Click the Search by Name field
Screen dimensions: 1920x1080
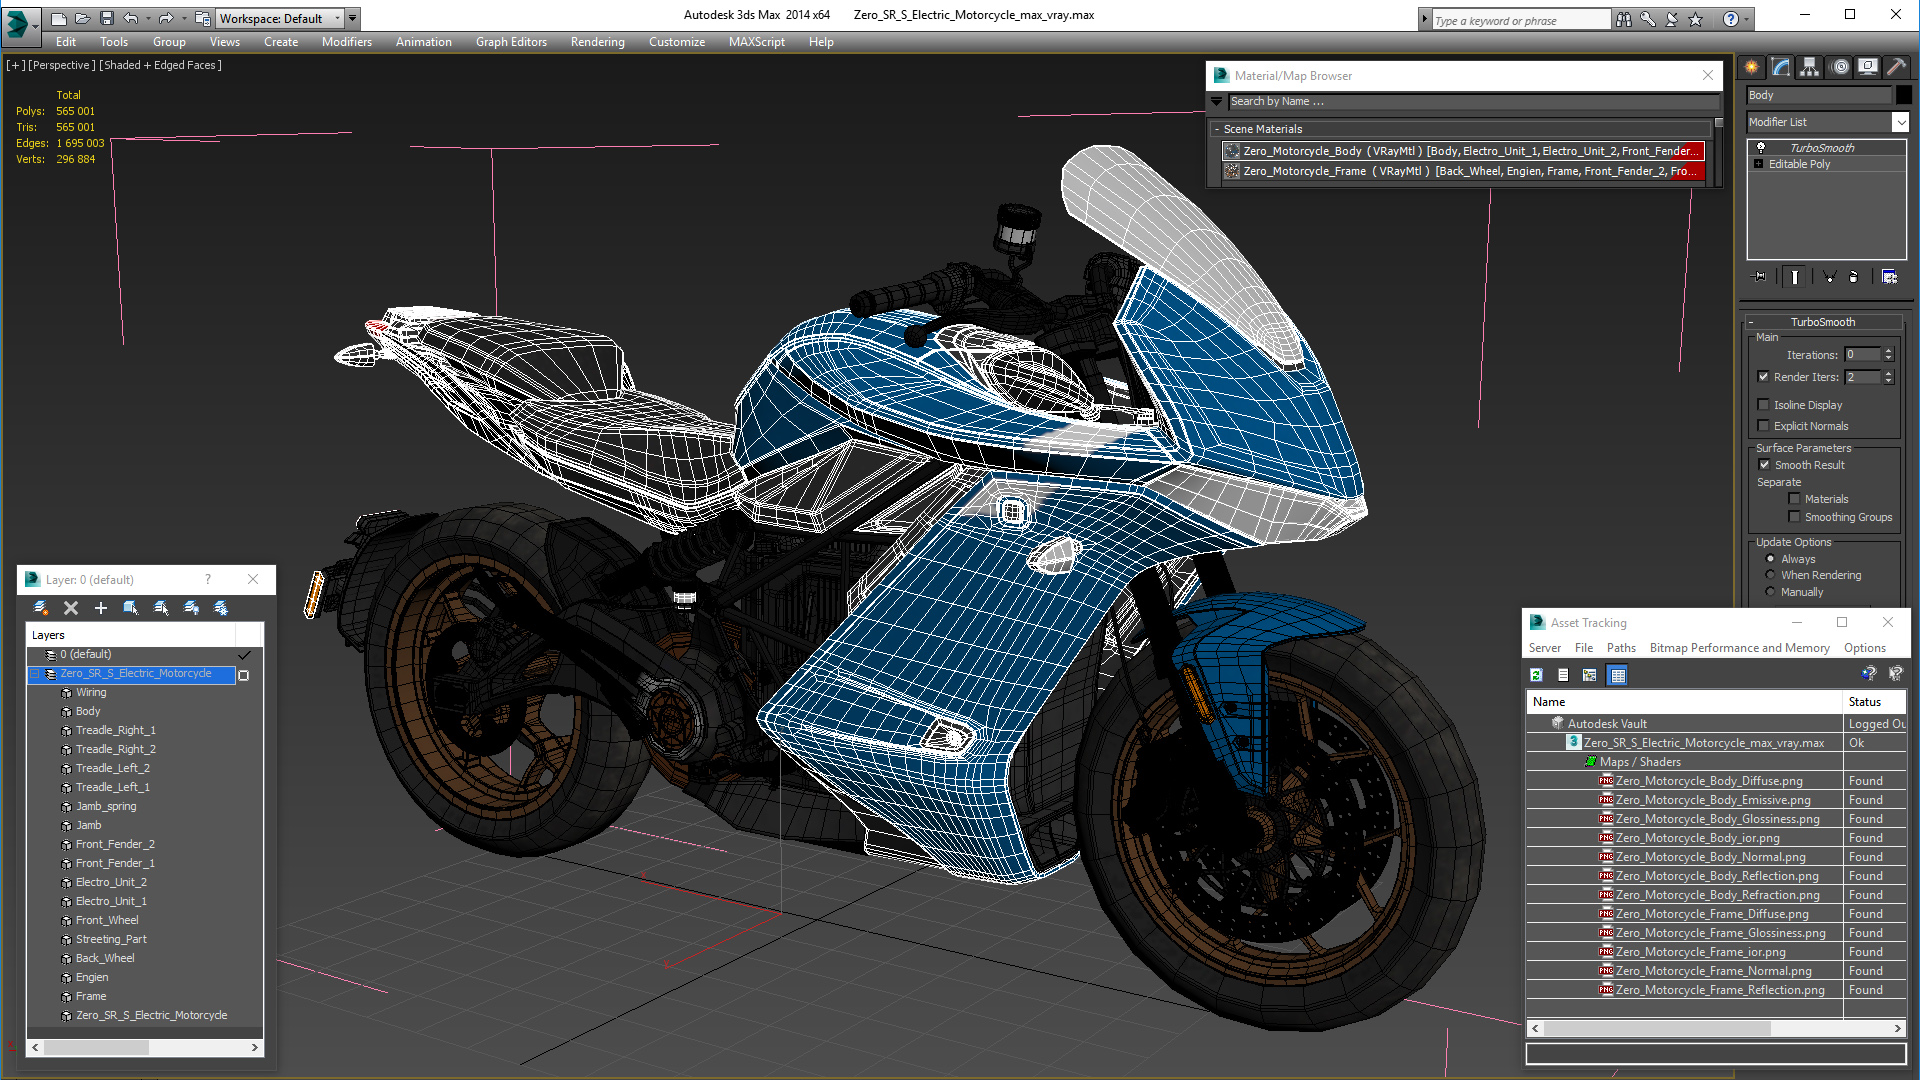pos(1470,102)
